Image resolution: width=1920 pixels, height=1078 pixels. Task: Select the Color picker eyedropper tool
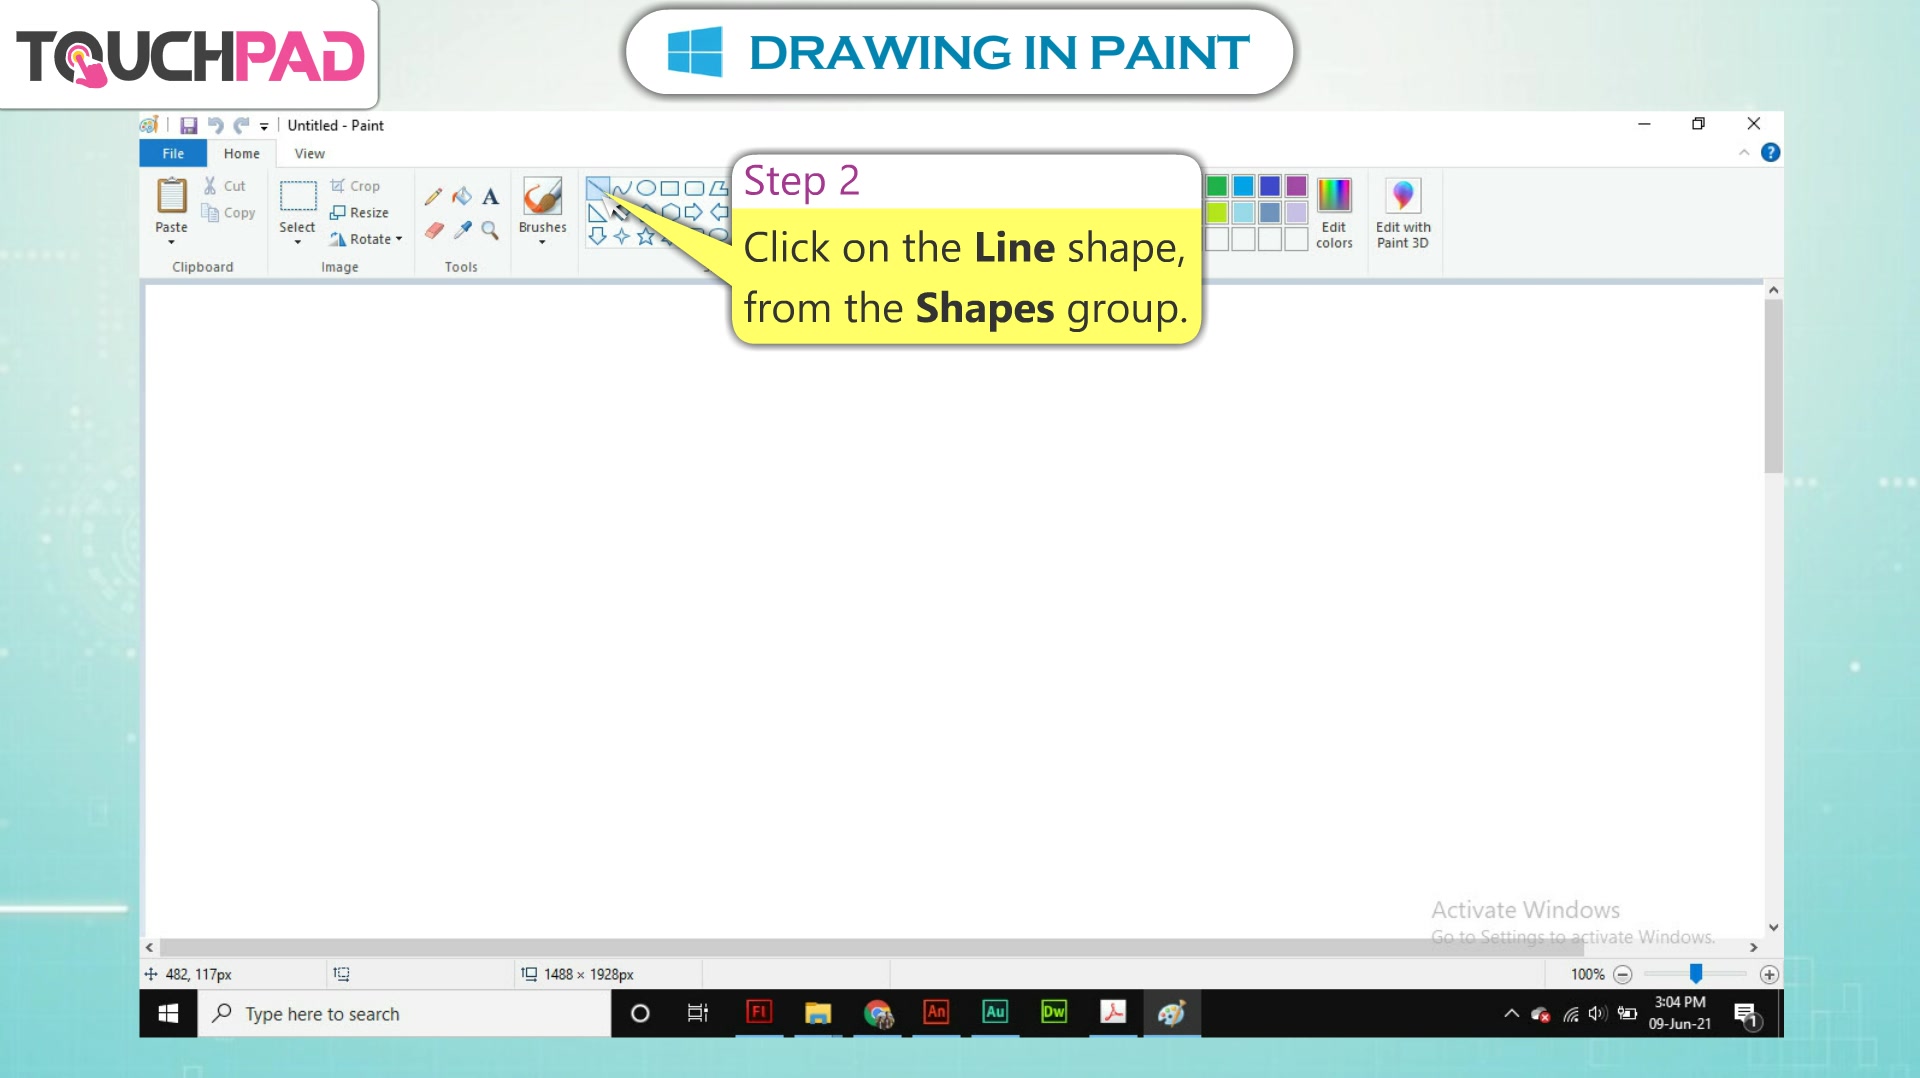[462, 230]
